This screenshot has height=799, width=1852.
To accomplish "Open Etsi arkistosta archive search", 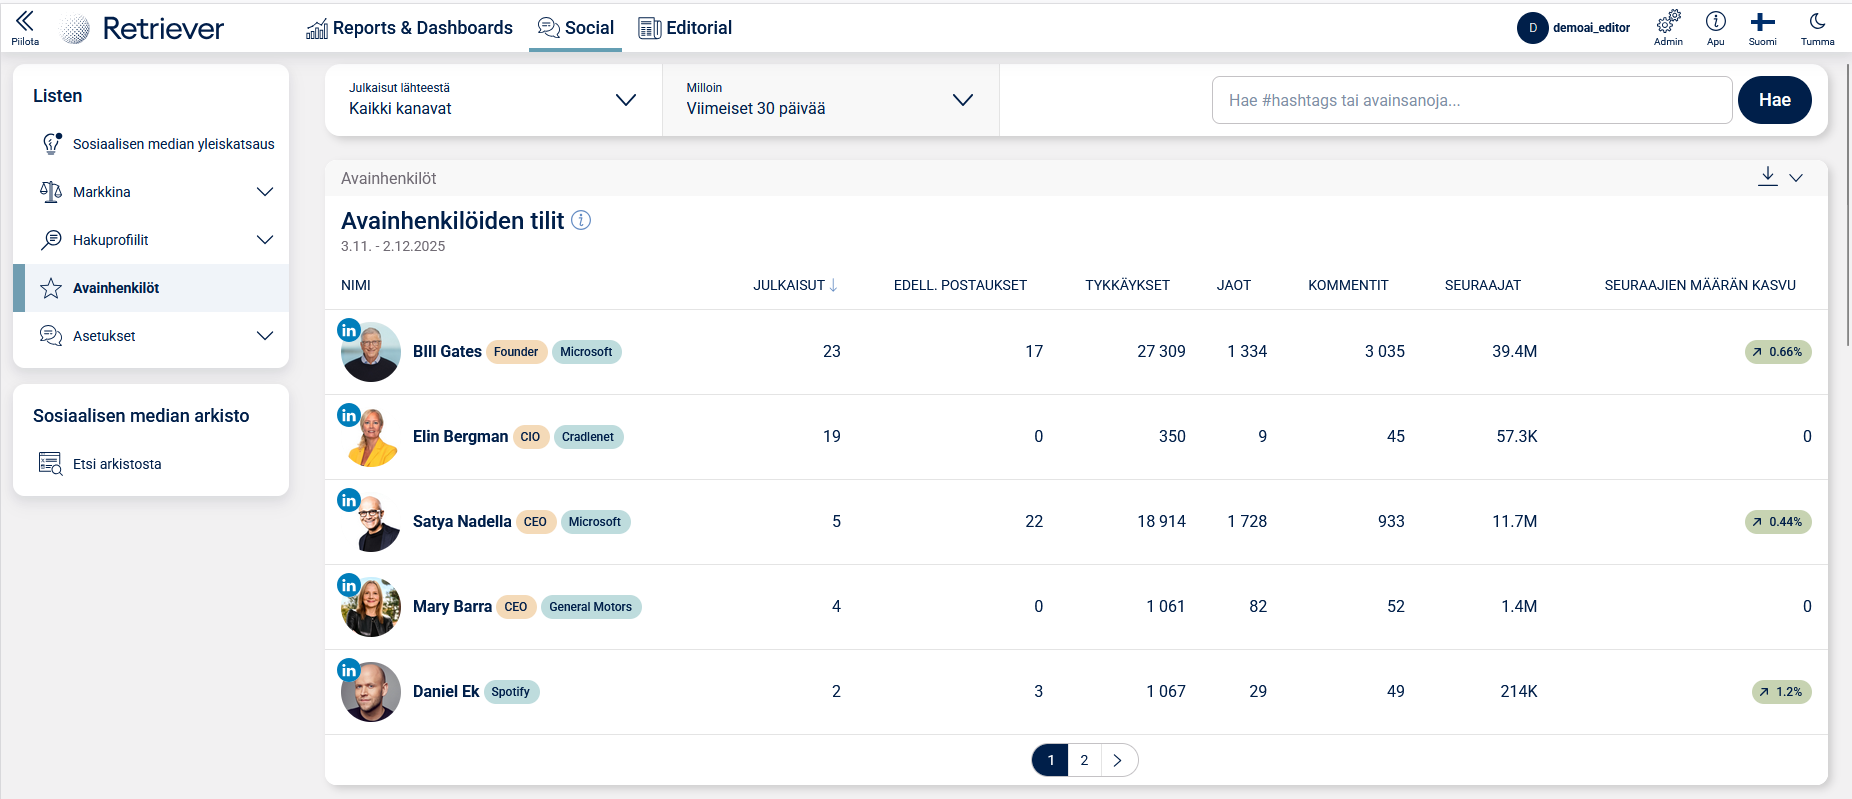I will (117, 464).
